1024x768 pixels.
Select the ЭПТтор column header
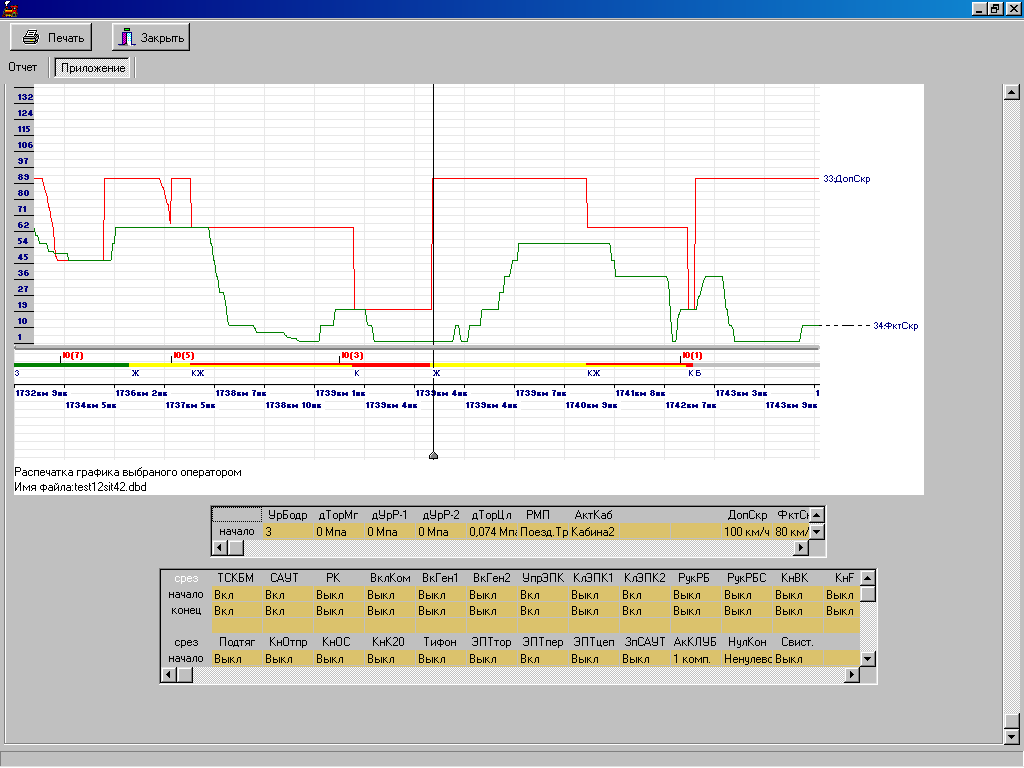coord(491,642)
